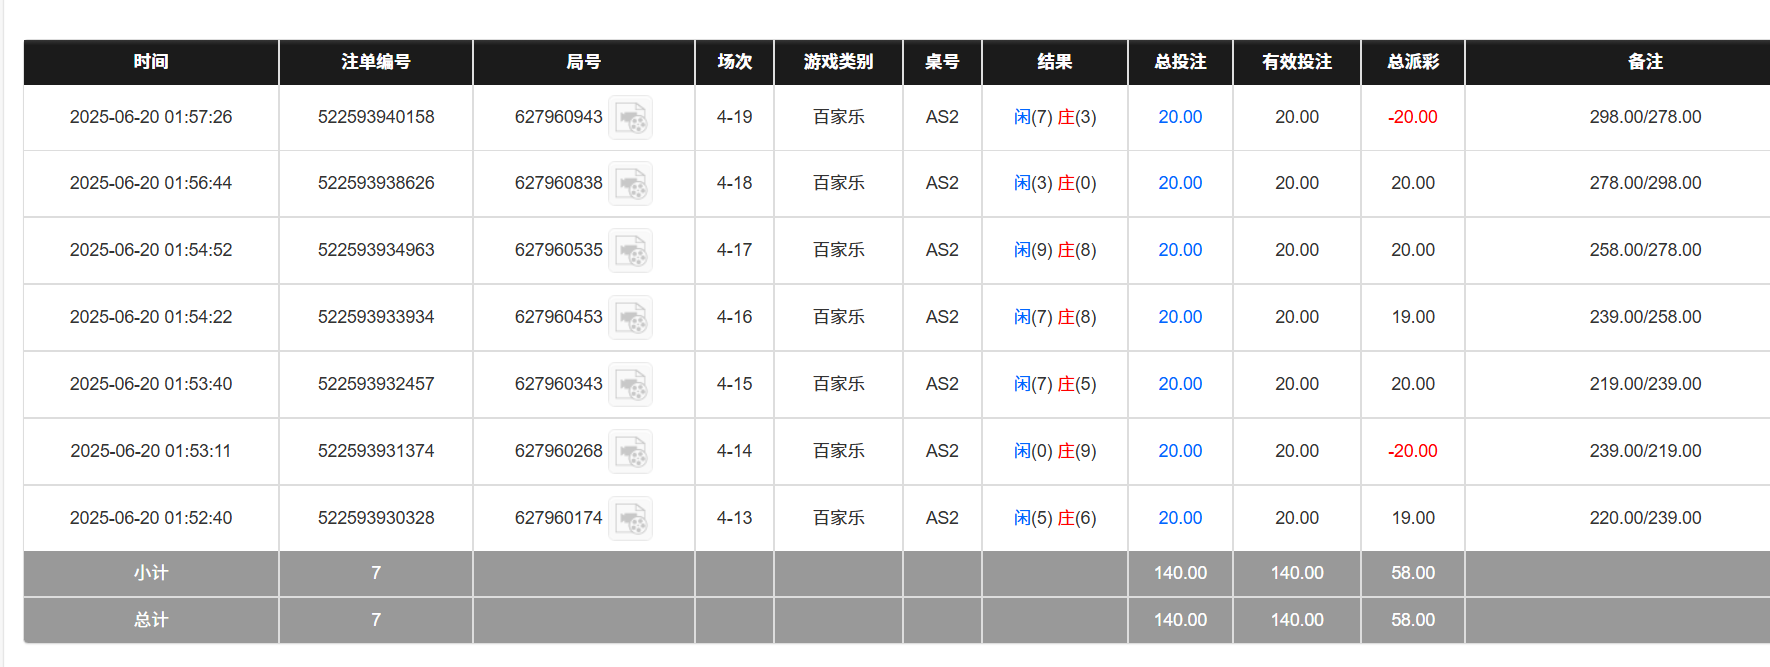
Task: Click the 时间 column header
Action: tap(151, 62)
